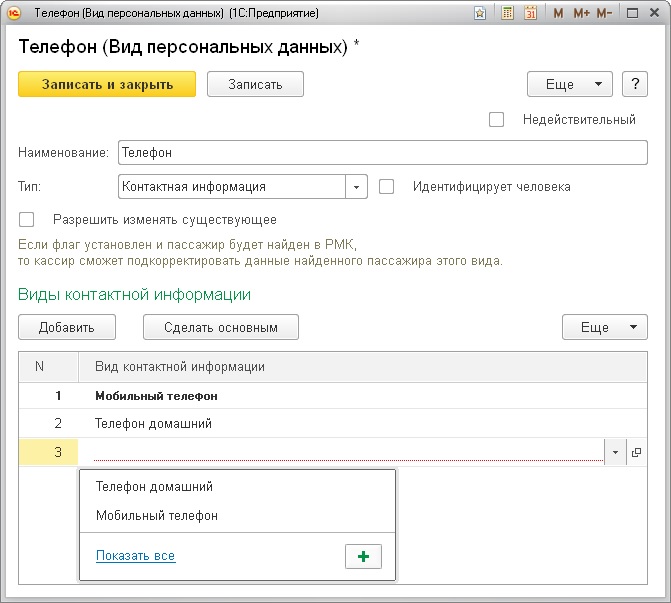671x603 pixels.
Task: Open the top Еще menu button
Action: [x=569, y=84]
